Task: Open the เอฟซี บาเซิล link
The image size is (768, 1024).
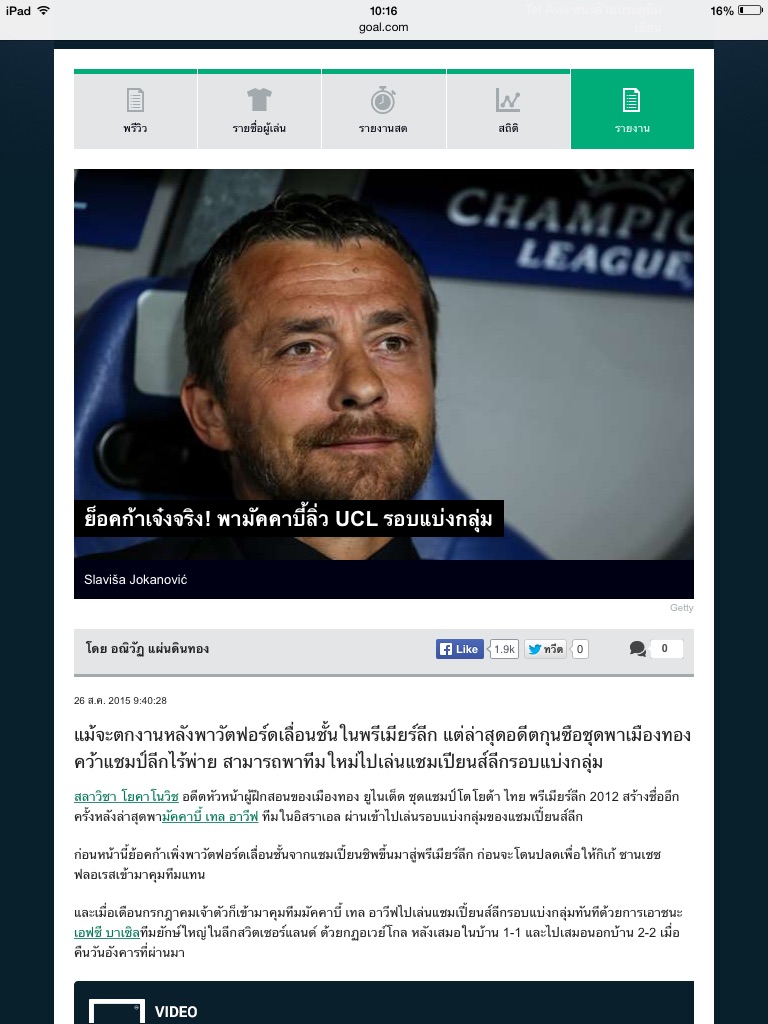Action: (x=107, y=933)
